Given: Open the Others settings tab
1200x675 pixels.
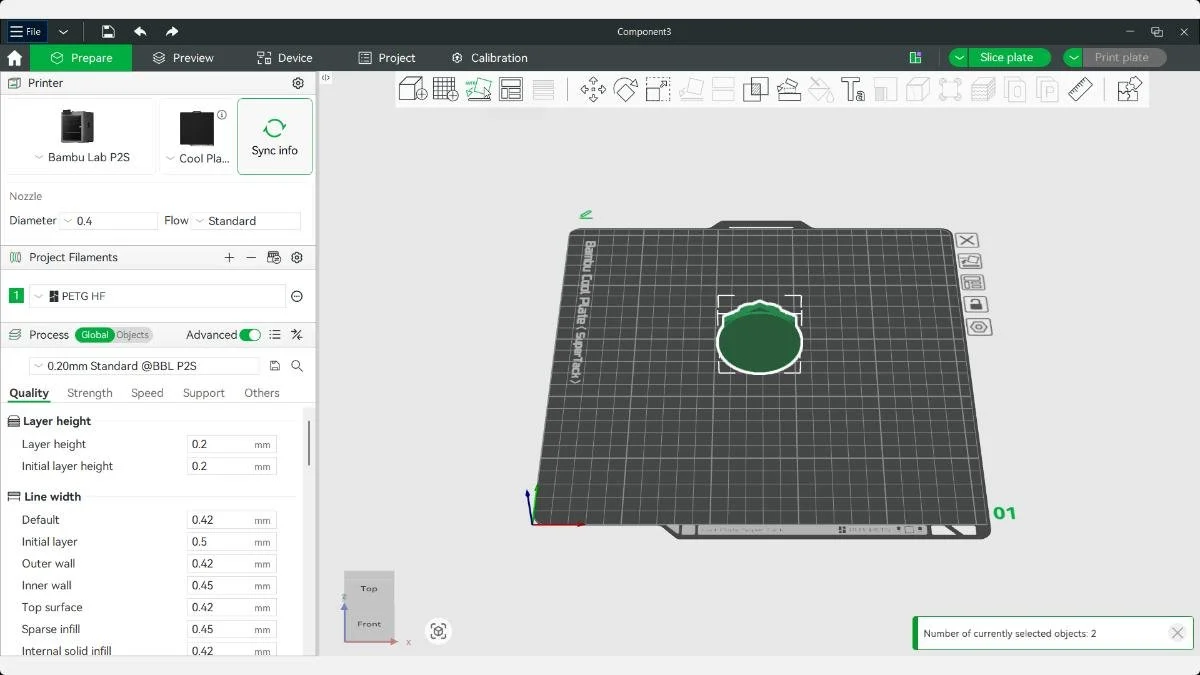Looking at the screenshot, I should pos(262,393).
